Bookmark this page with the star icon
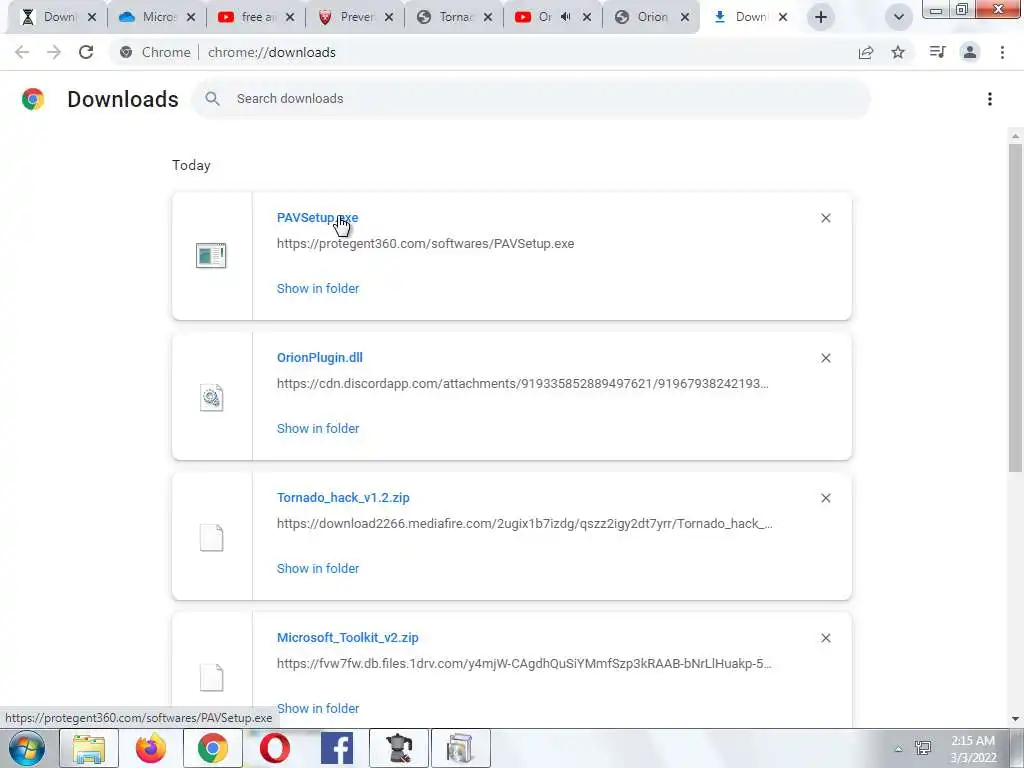 [898, 52]
